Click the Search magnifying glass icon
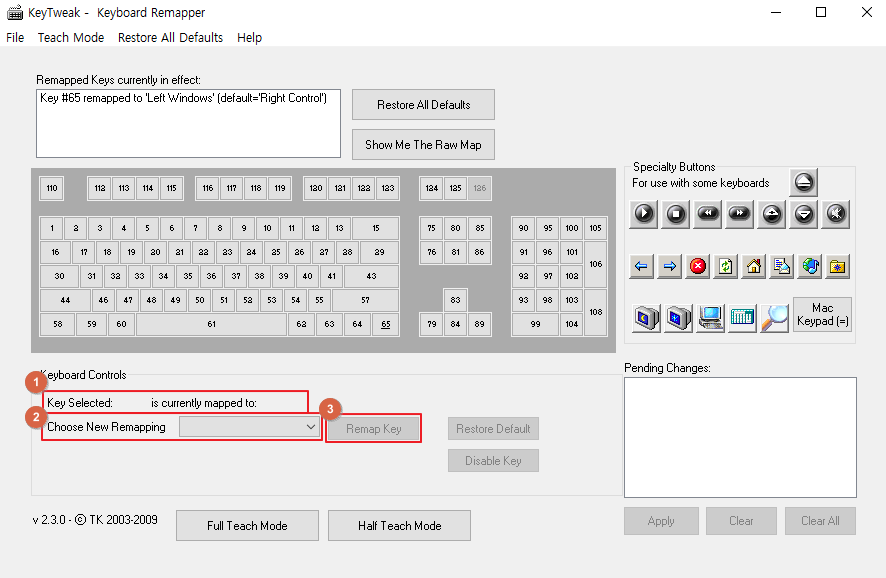Screen dimensions: 886x578 coord(774,318)
